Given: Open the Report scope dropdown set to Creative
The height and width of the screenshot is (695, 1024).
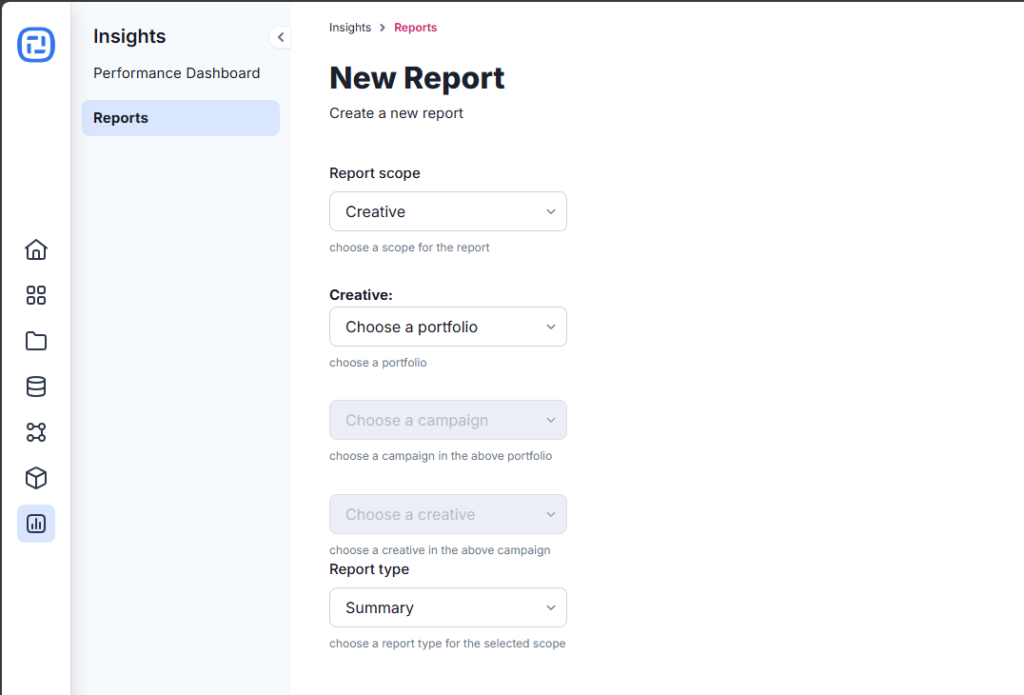Looking at the screenshot, I should (448, 212).
